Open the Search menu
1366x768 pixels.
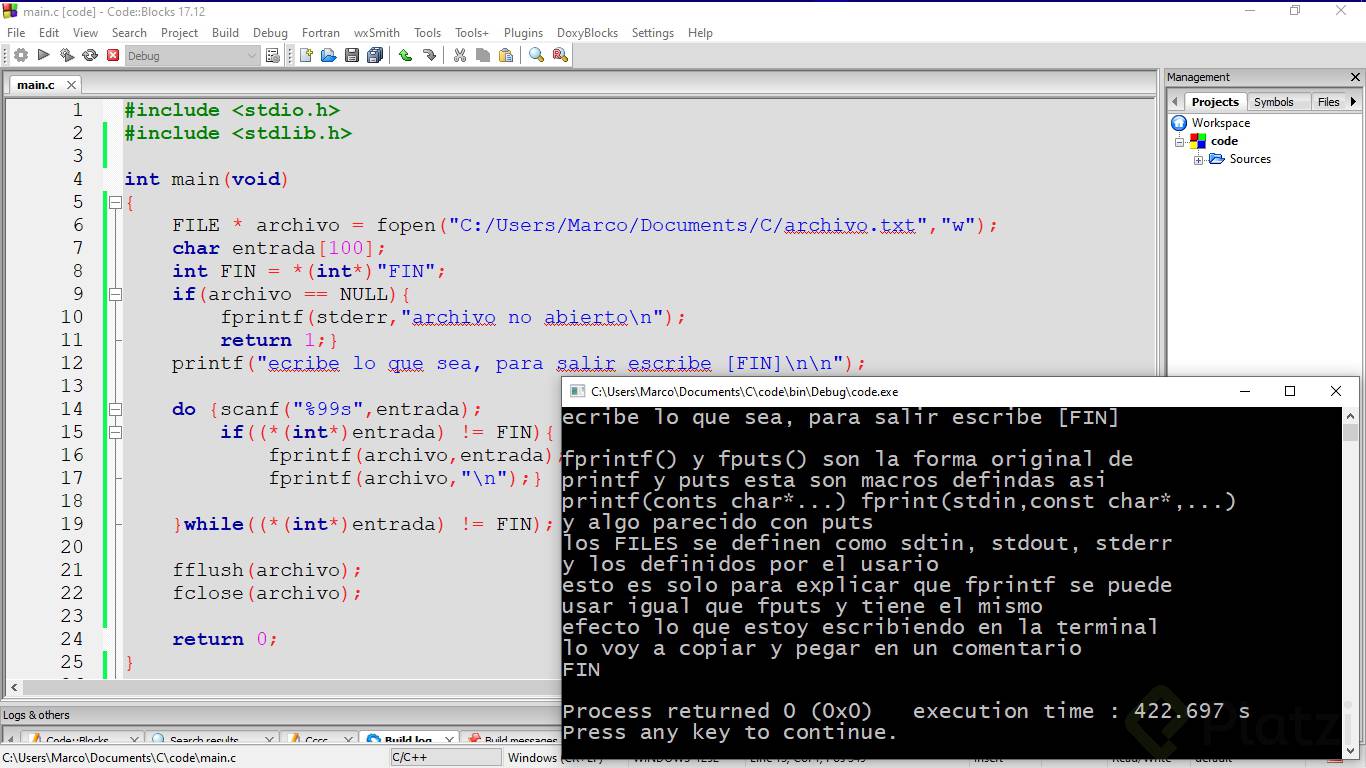[129, 33]
